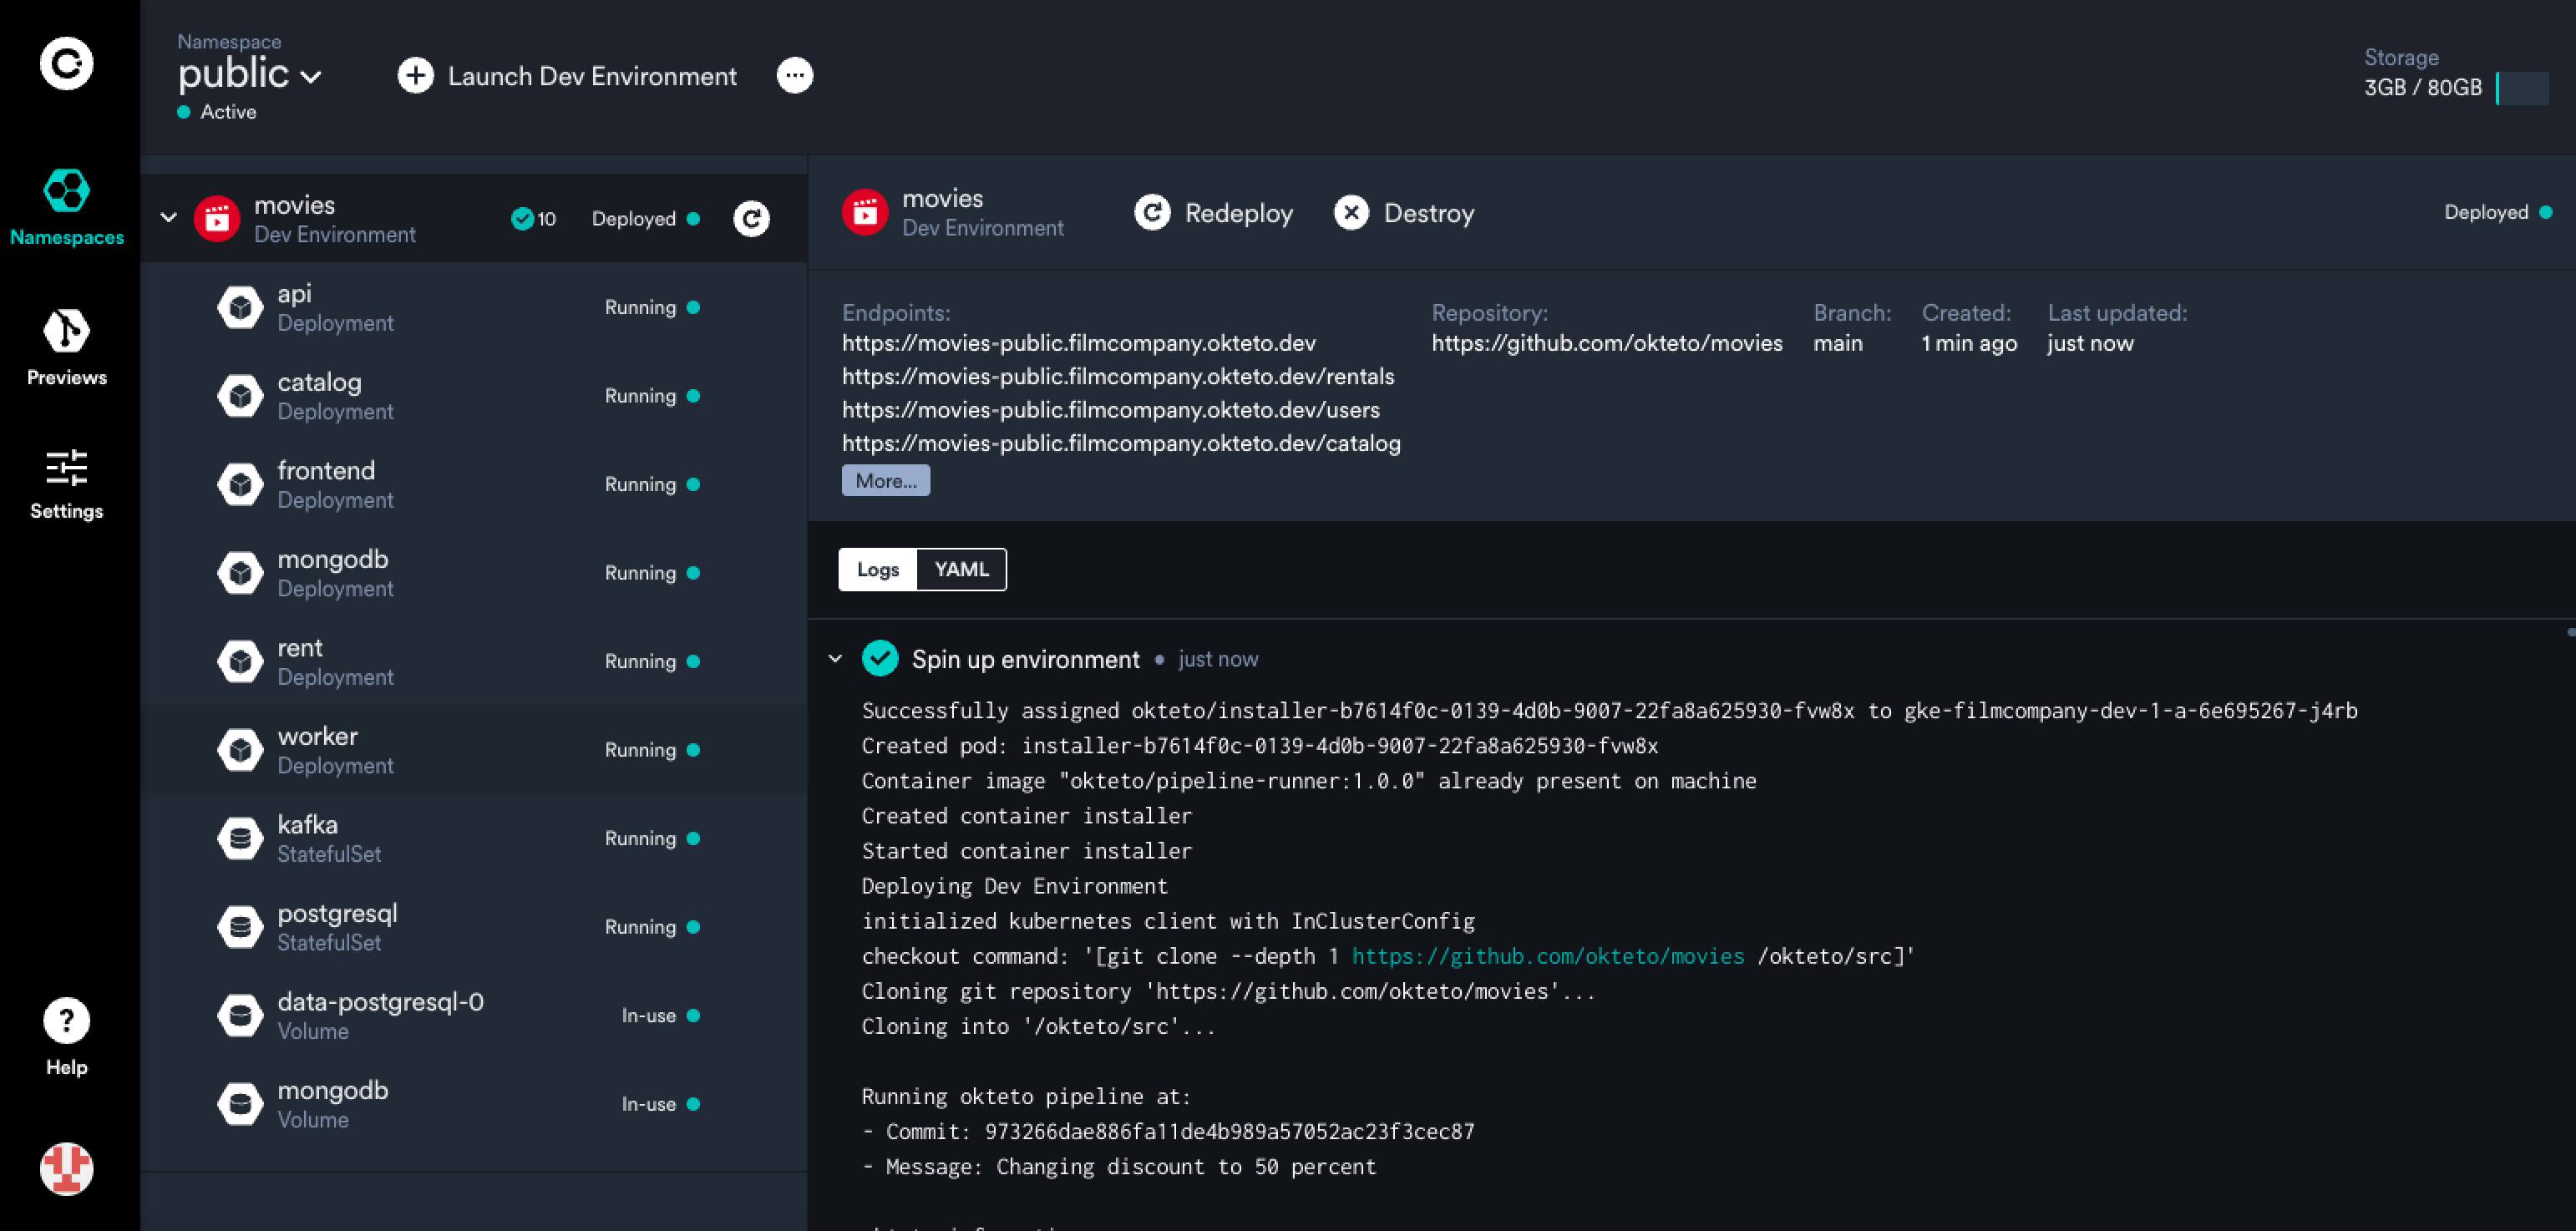
Task: Open the more options ellipsis menu
Action: tap(795, 76)
